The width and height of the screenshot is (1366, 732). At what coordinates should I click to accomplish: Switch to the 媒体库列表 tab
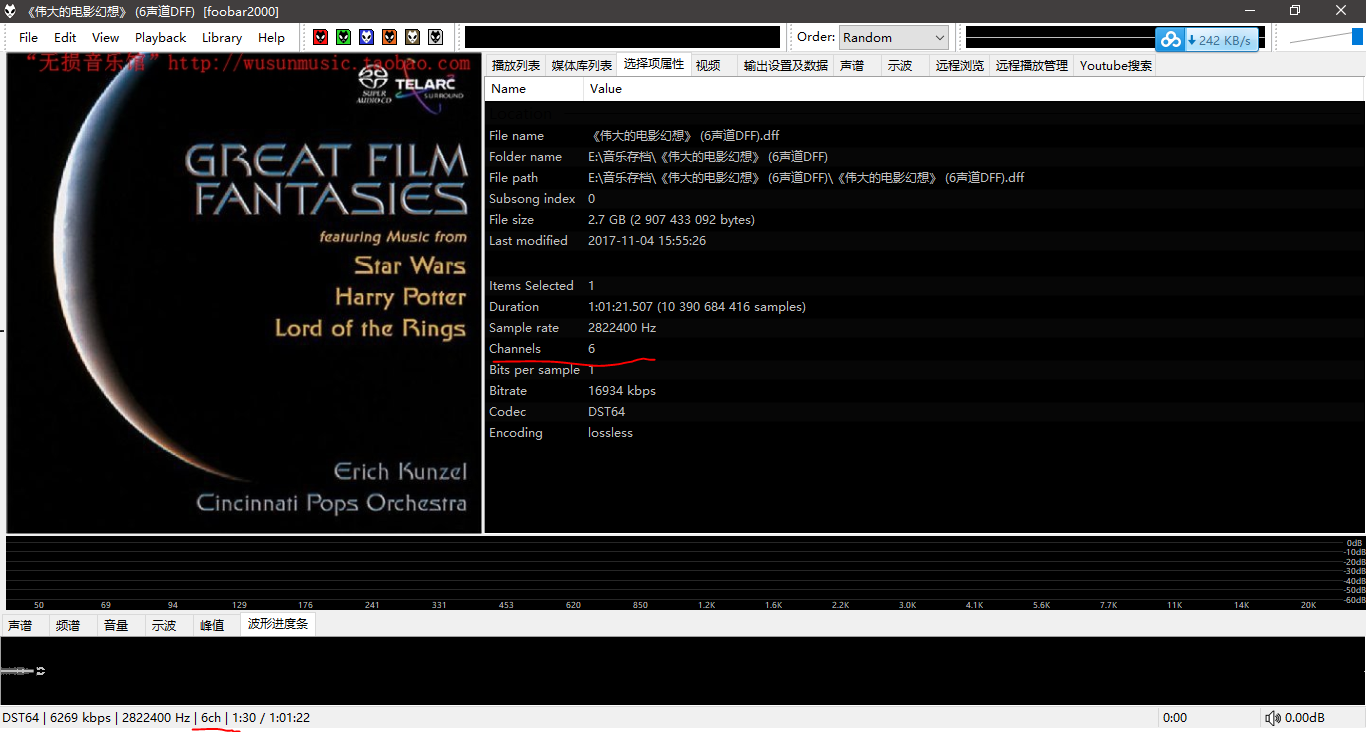pos(581,65)
